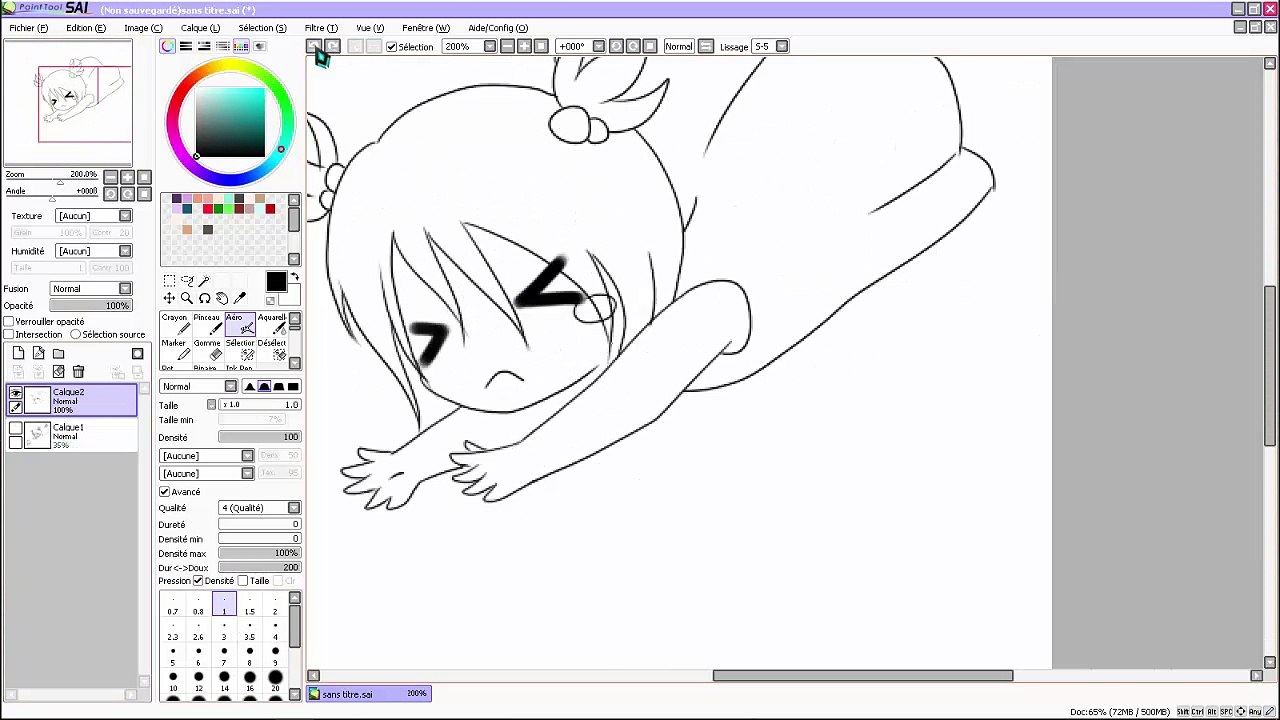Swap foreground and background colors
This screenshot has height=720, width=1280.
click(x=294, y=277)
